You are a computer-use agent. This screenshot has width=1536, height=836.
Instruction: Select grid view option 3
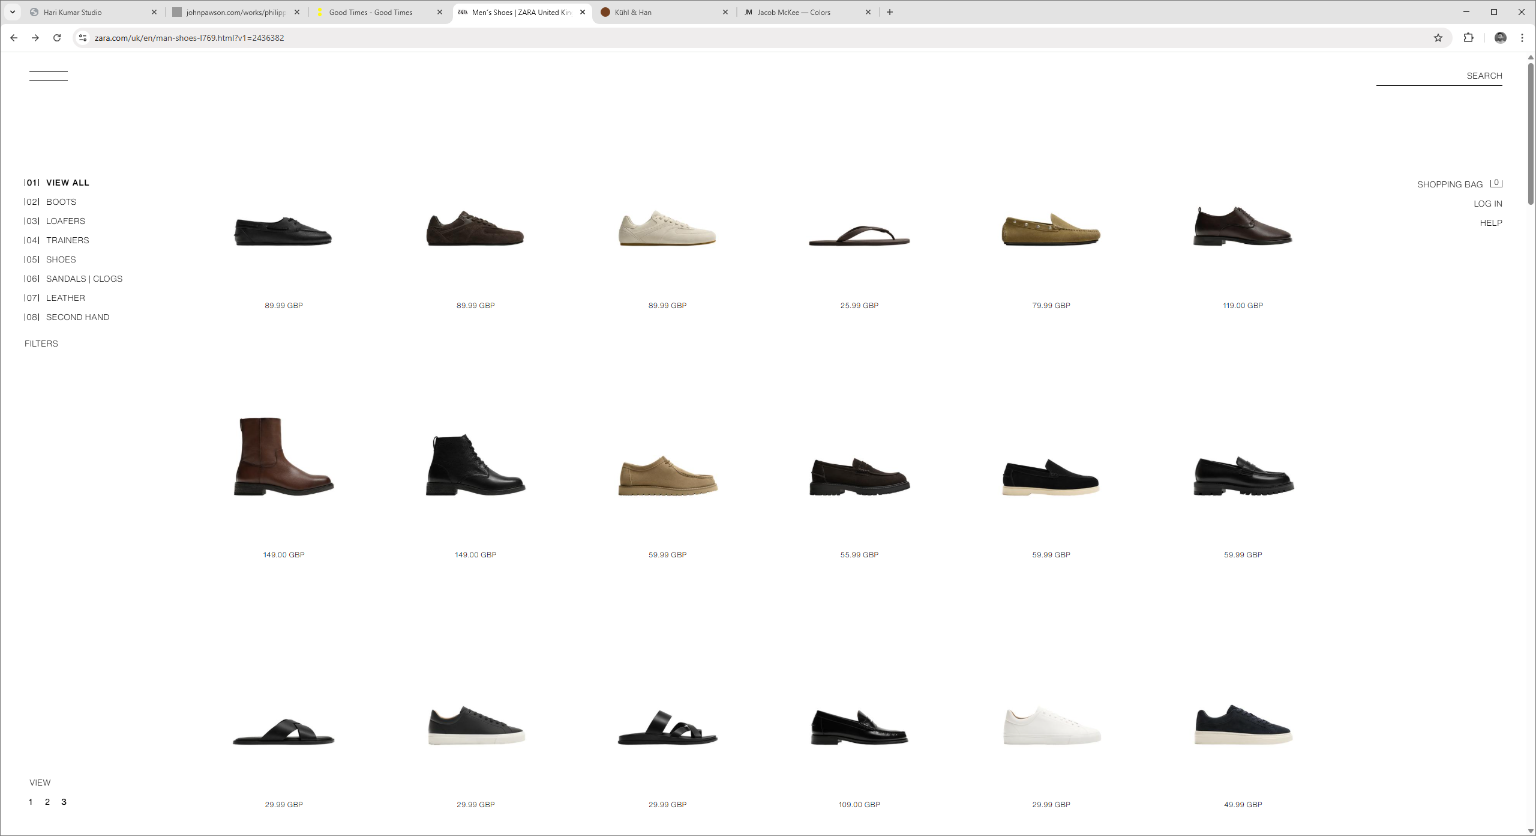point(64,802)
